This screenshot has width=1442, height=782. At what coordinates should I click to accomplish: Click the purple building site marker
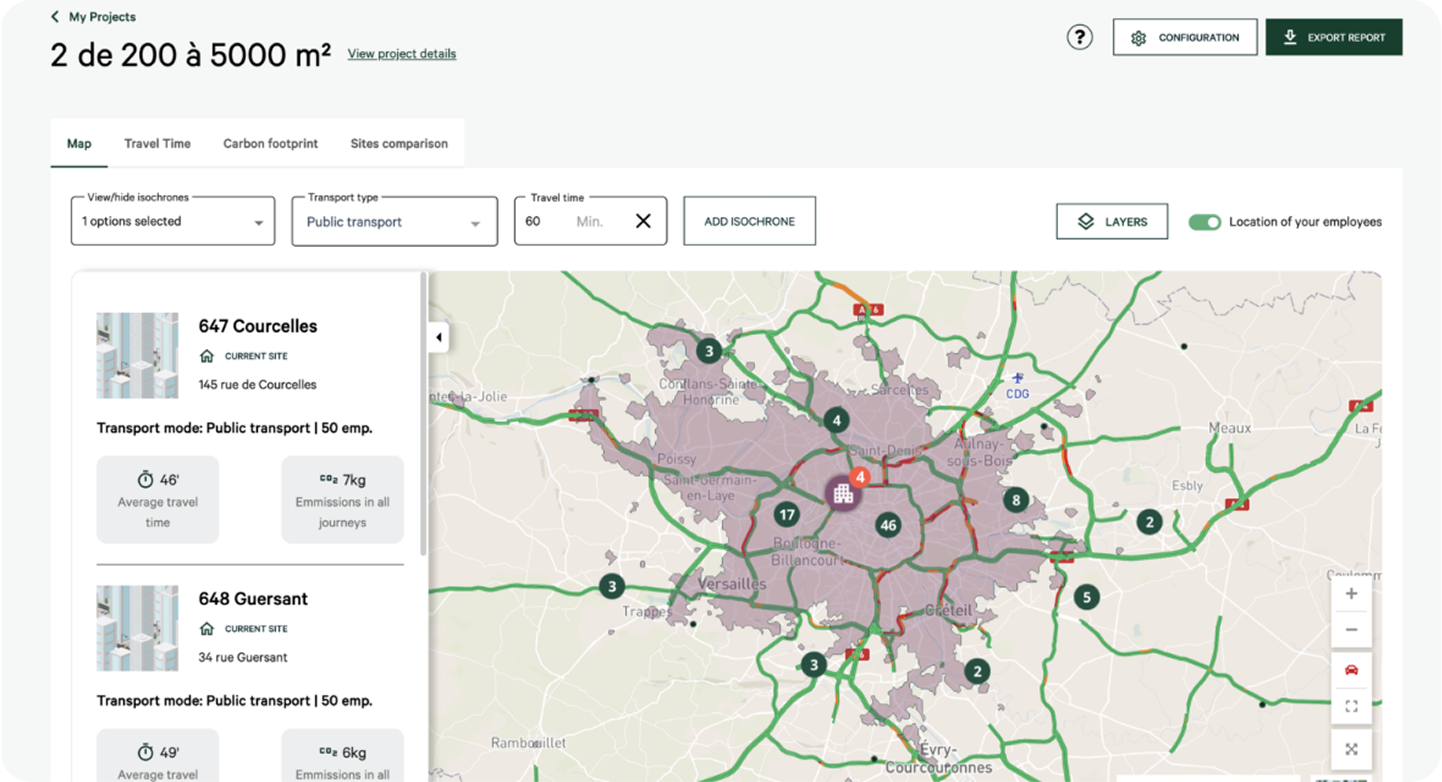[843, 493]
